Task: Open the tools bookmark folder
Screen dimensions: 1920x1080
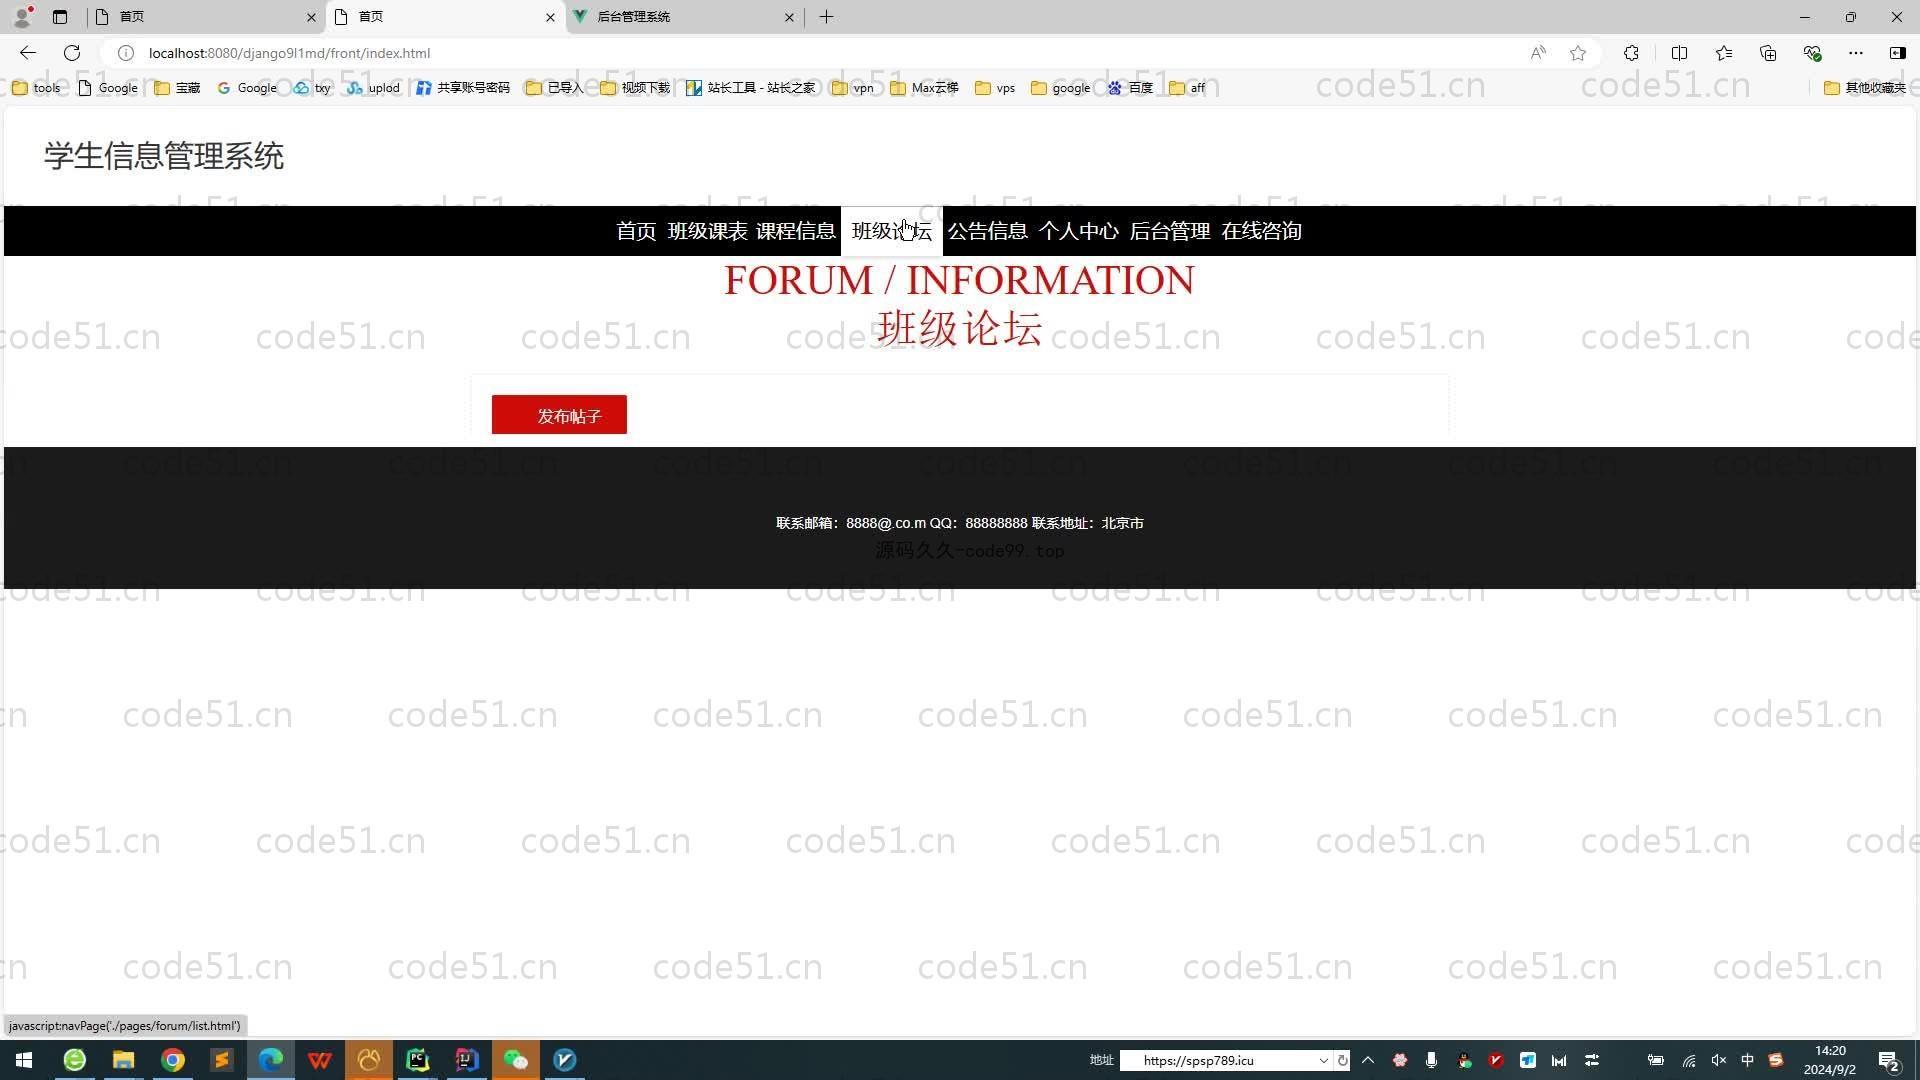Action: (36, 88)
